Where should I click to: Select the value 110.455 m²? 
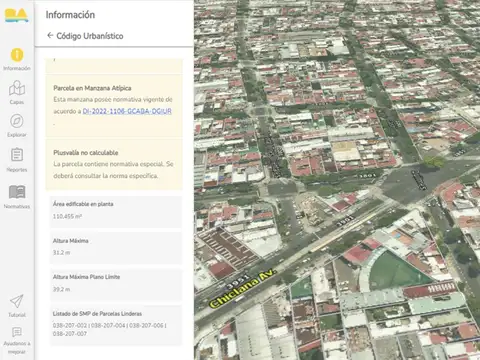pyautogui.click(x=67, y=216)
